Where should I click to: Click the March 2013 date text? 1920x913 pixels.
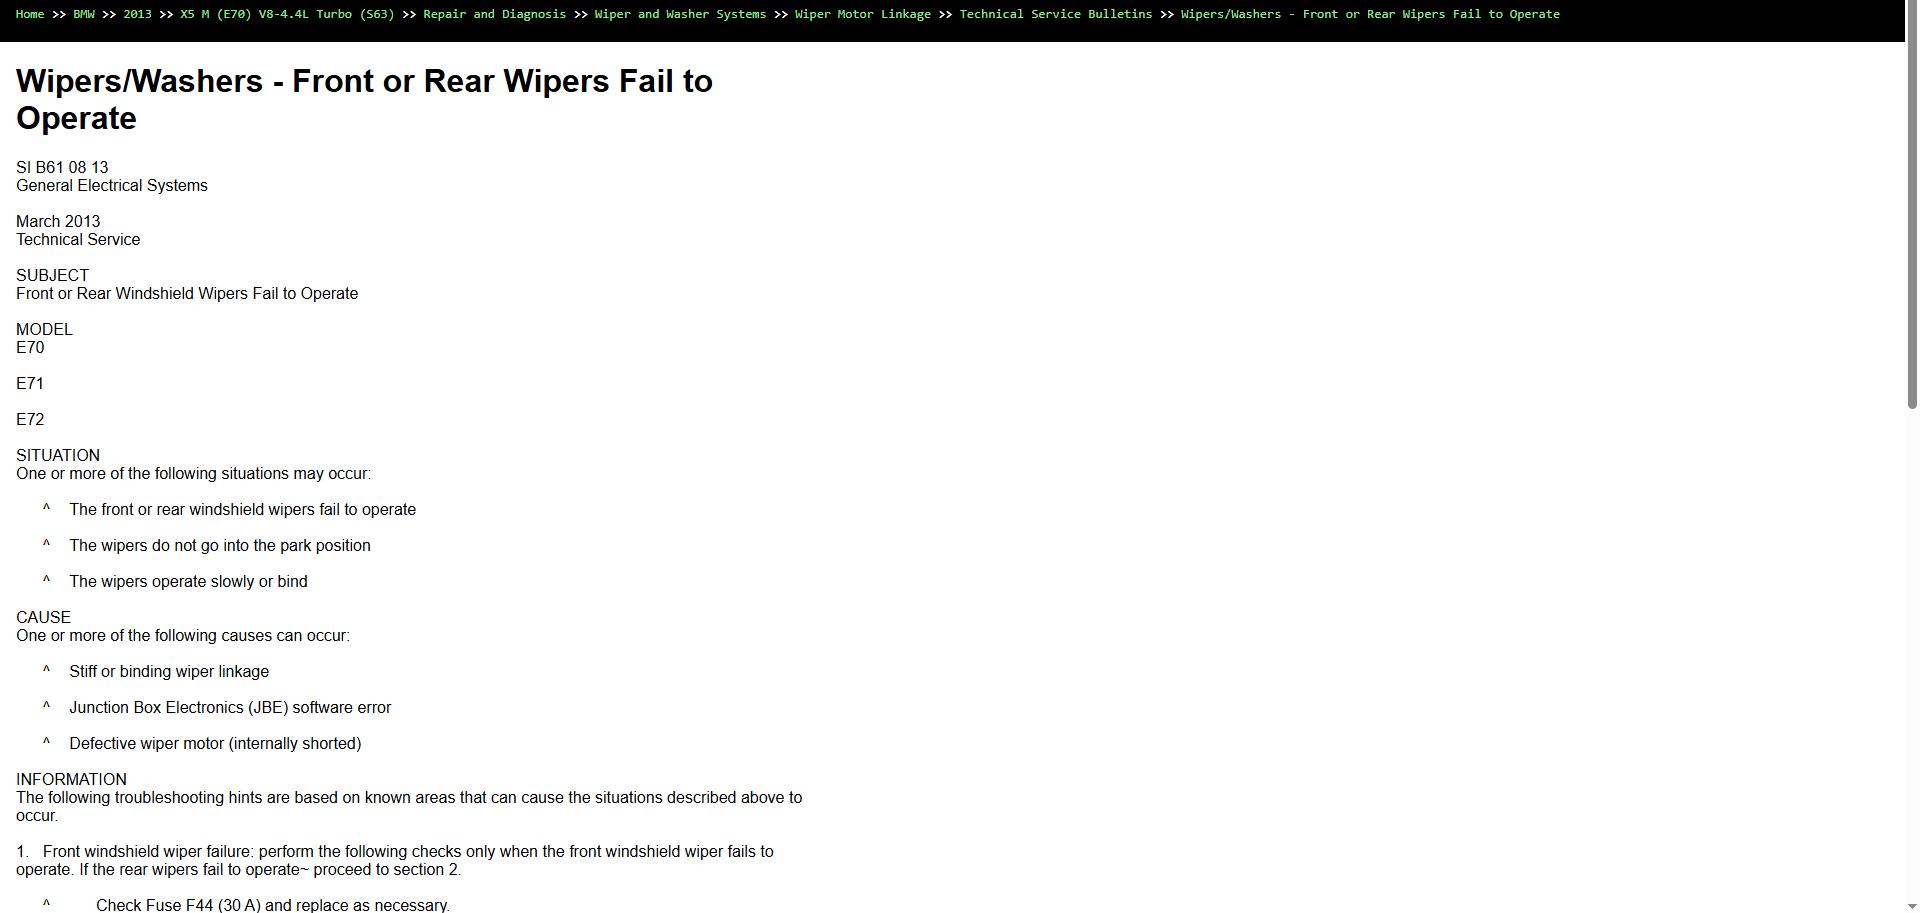pyautogui.click(x=58, y=221)
